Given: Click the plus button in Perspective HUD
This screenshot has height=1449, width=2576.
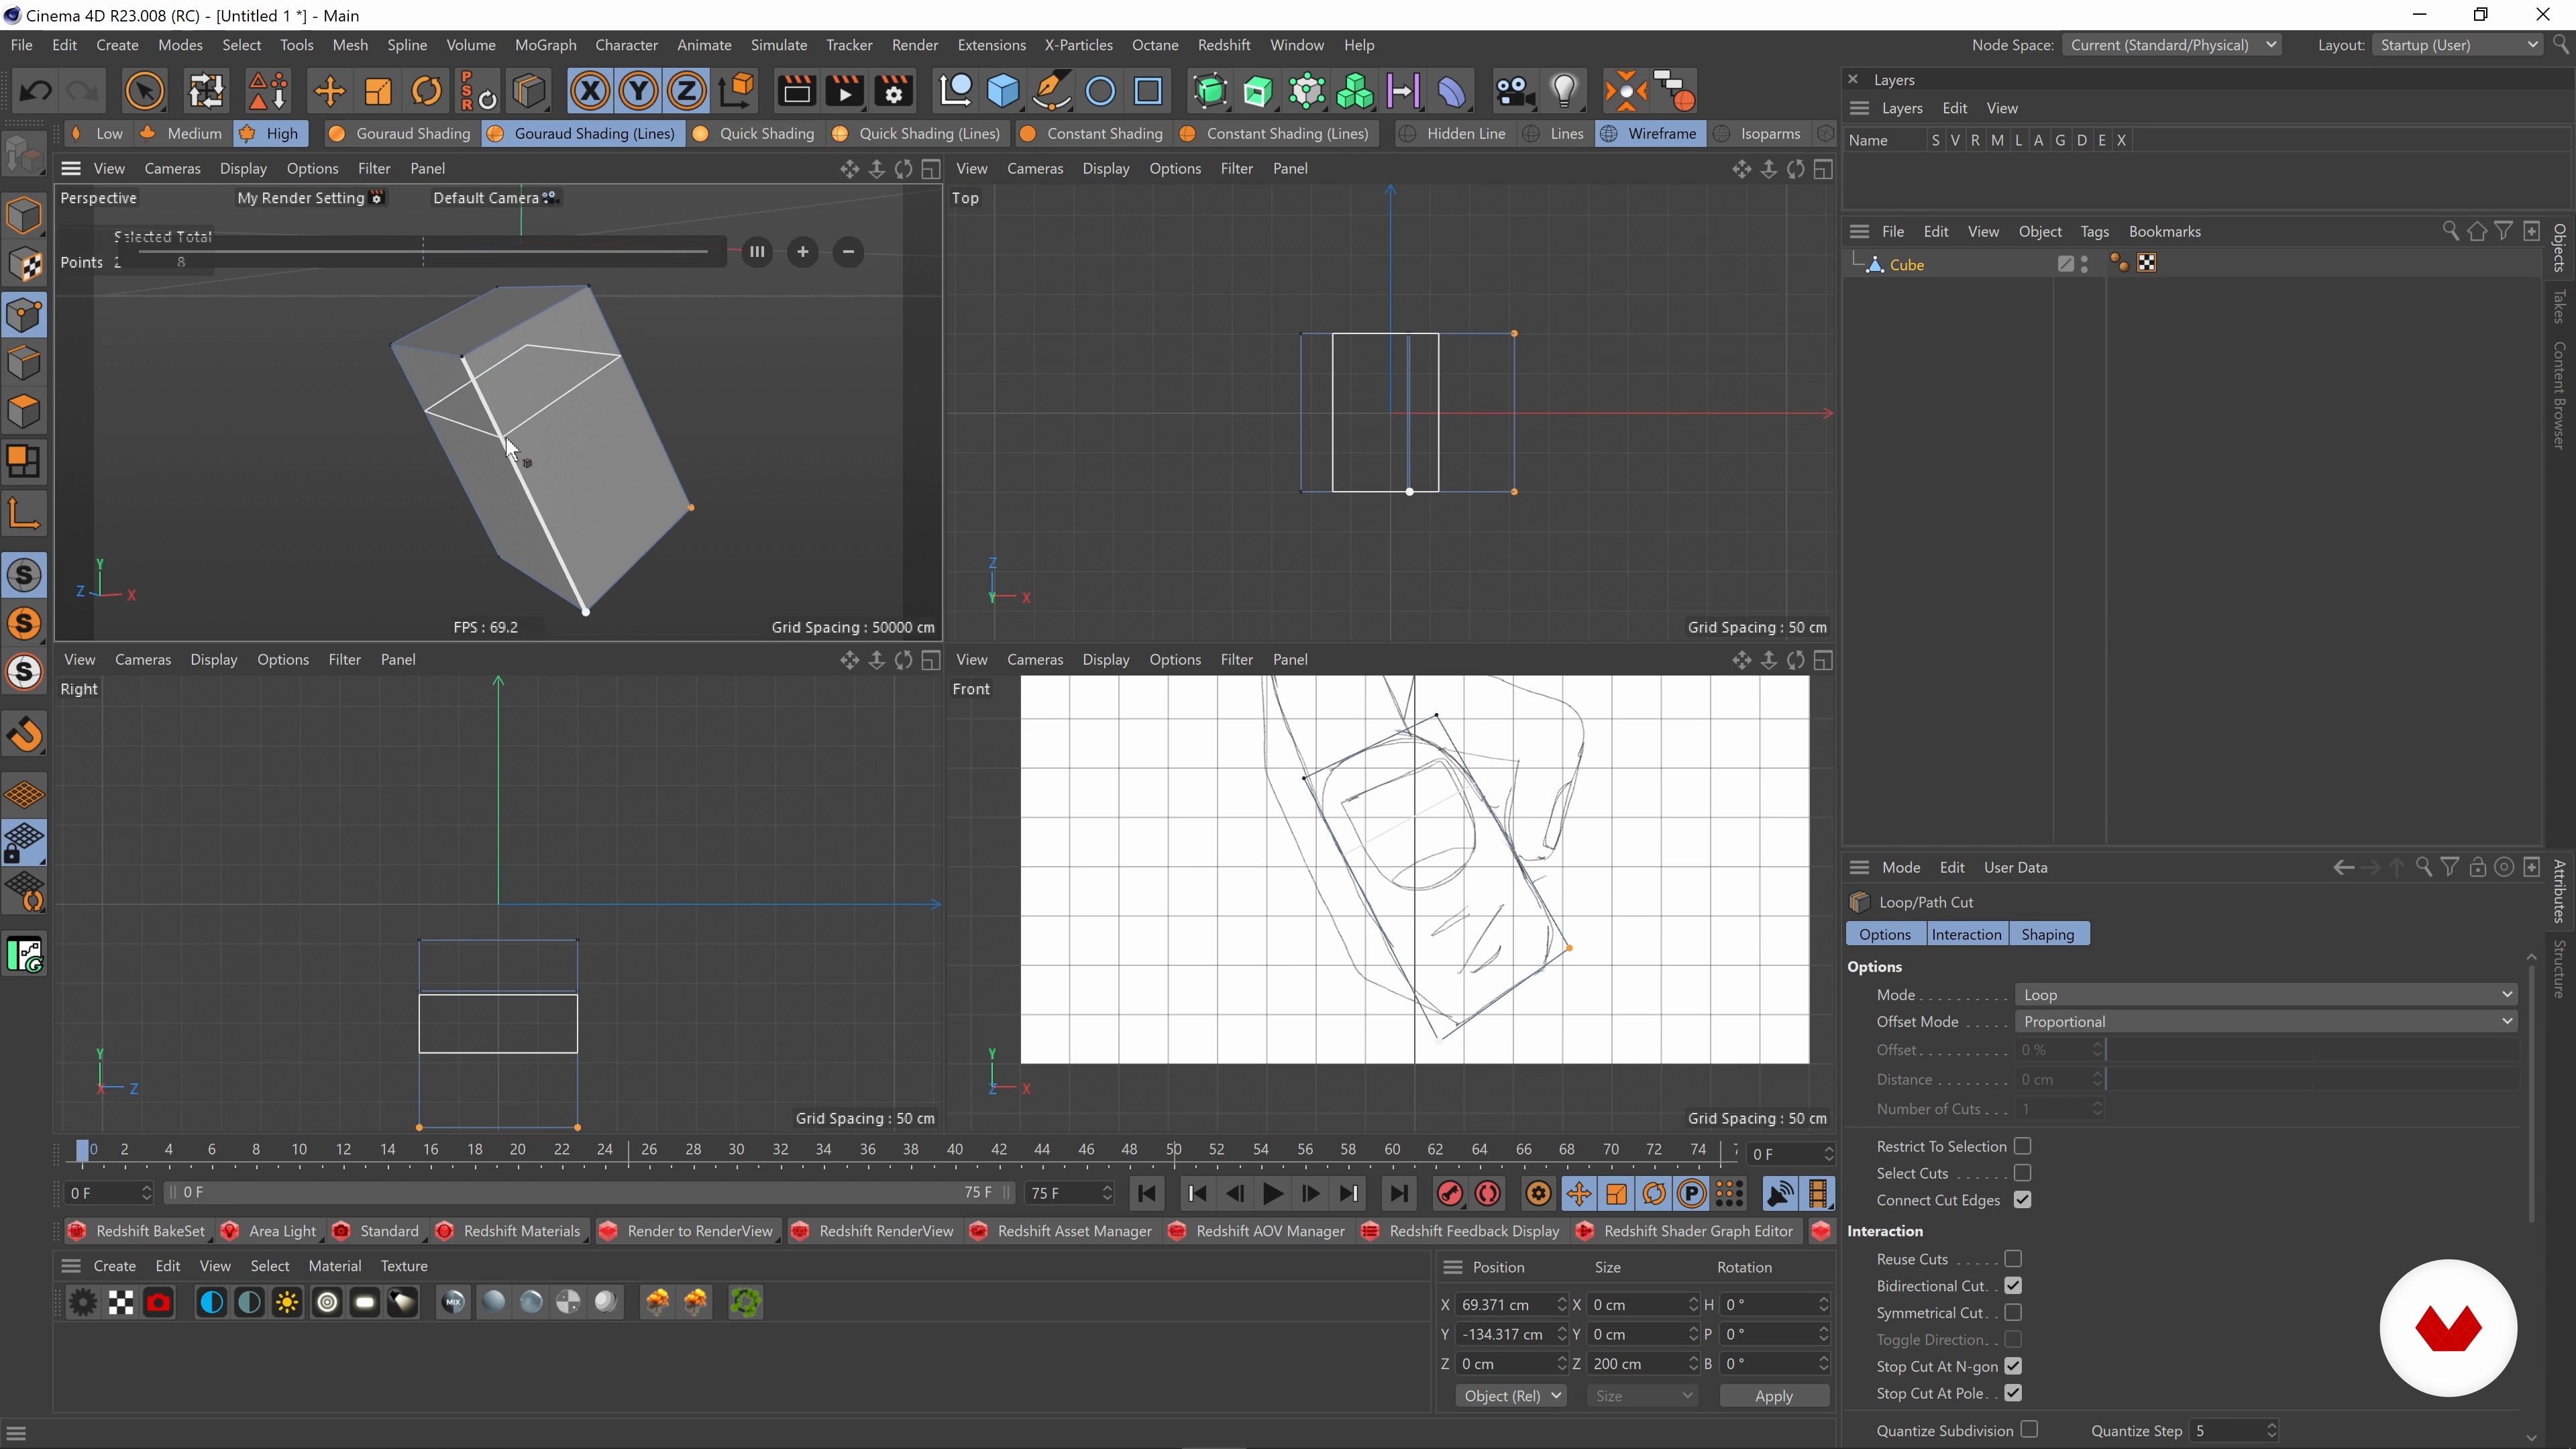Looking at the screenshot, I should (x=802, y=252).
